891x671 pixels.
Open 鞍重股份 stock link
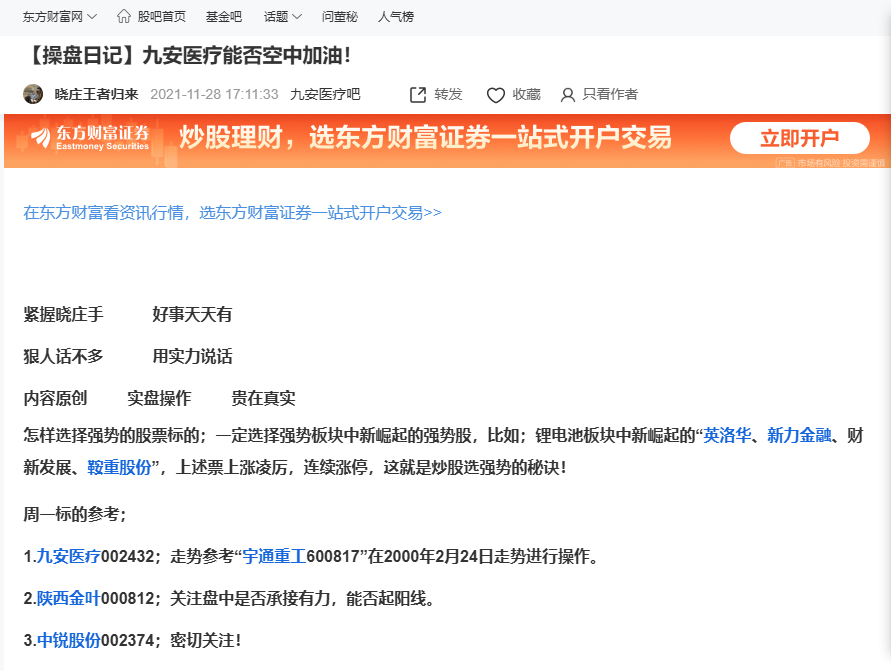(x=119, y=468)
